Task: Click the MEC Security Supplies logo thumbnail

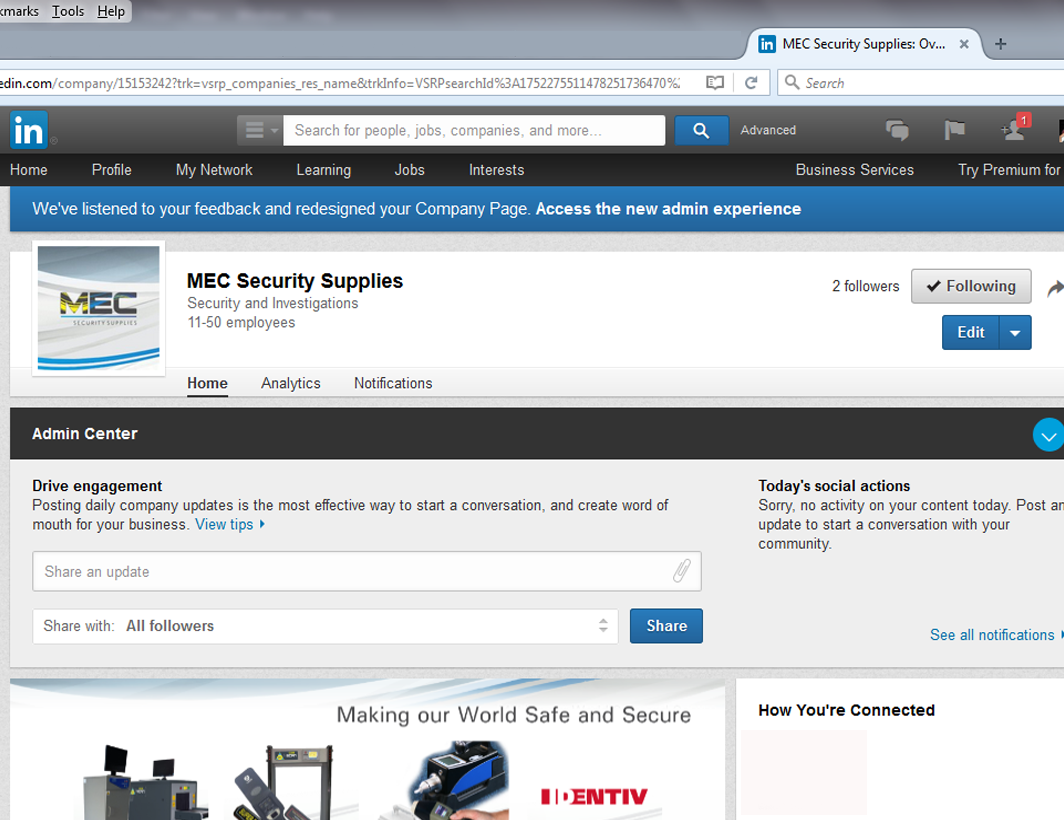Action: click(x=98, y=308)
